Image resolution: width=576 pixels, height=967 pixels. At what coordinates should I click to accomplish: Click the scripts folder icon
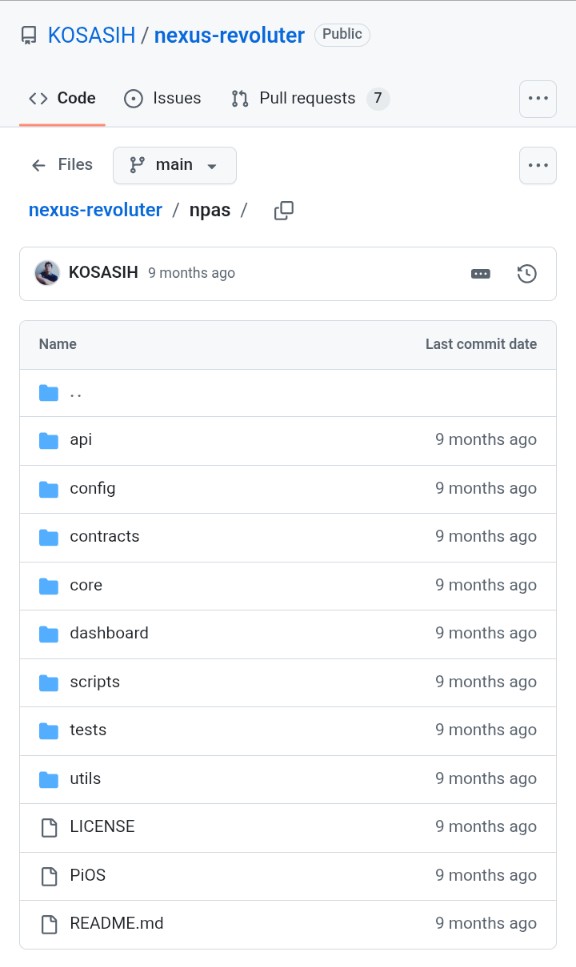coord(49,683)
